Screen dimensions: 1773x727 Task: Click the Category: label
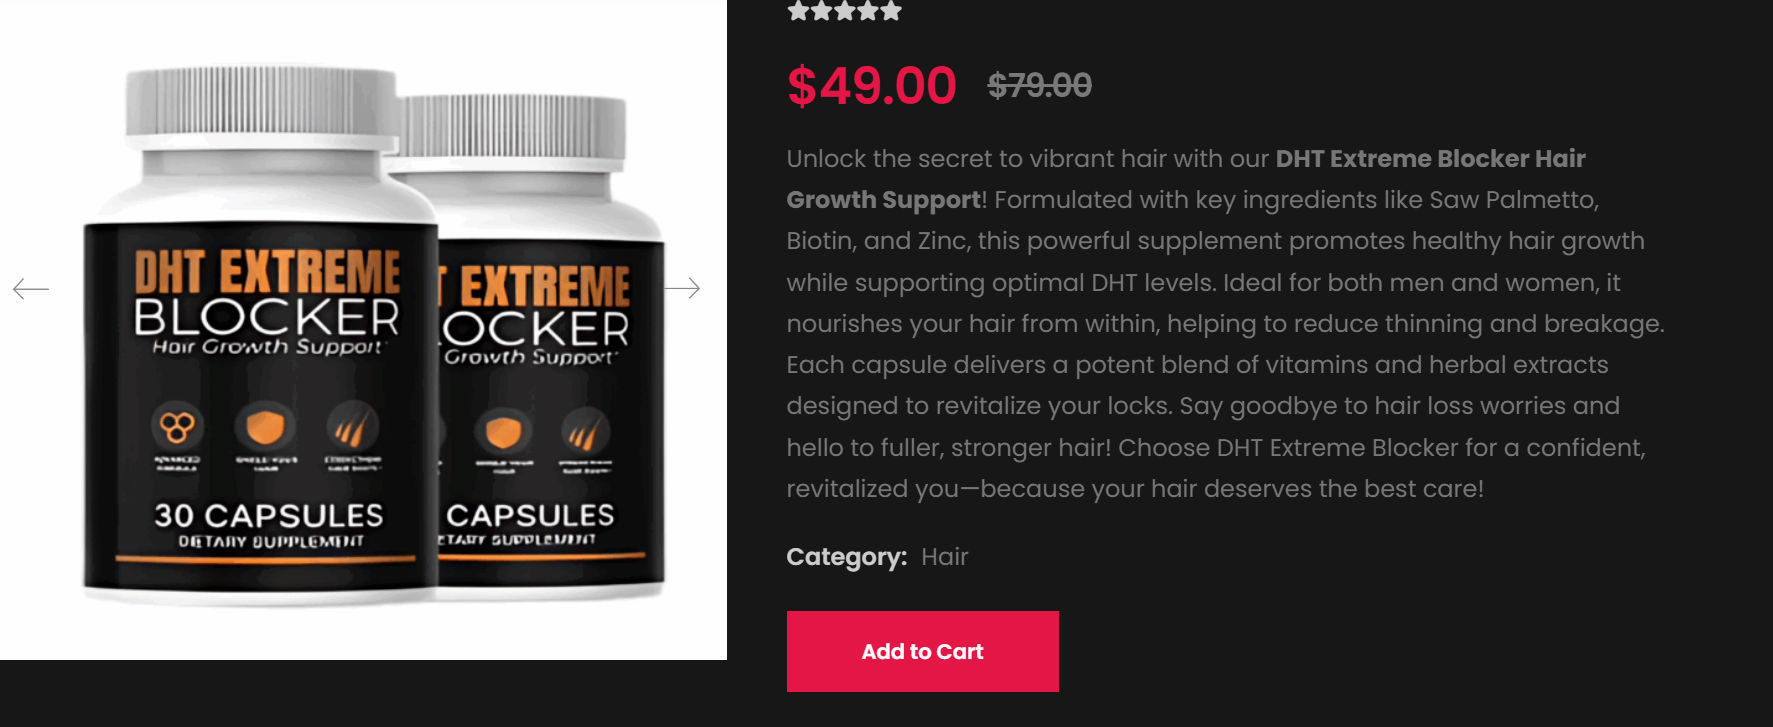846,557
